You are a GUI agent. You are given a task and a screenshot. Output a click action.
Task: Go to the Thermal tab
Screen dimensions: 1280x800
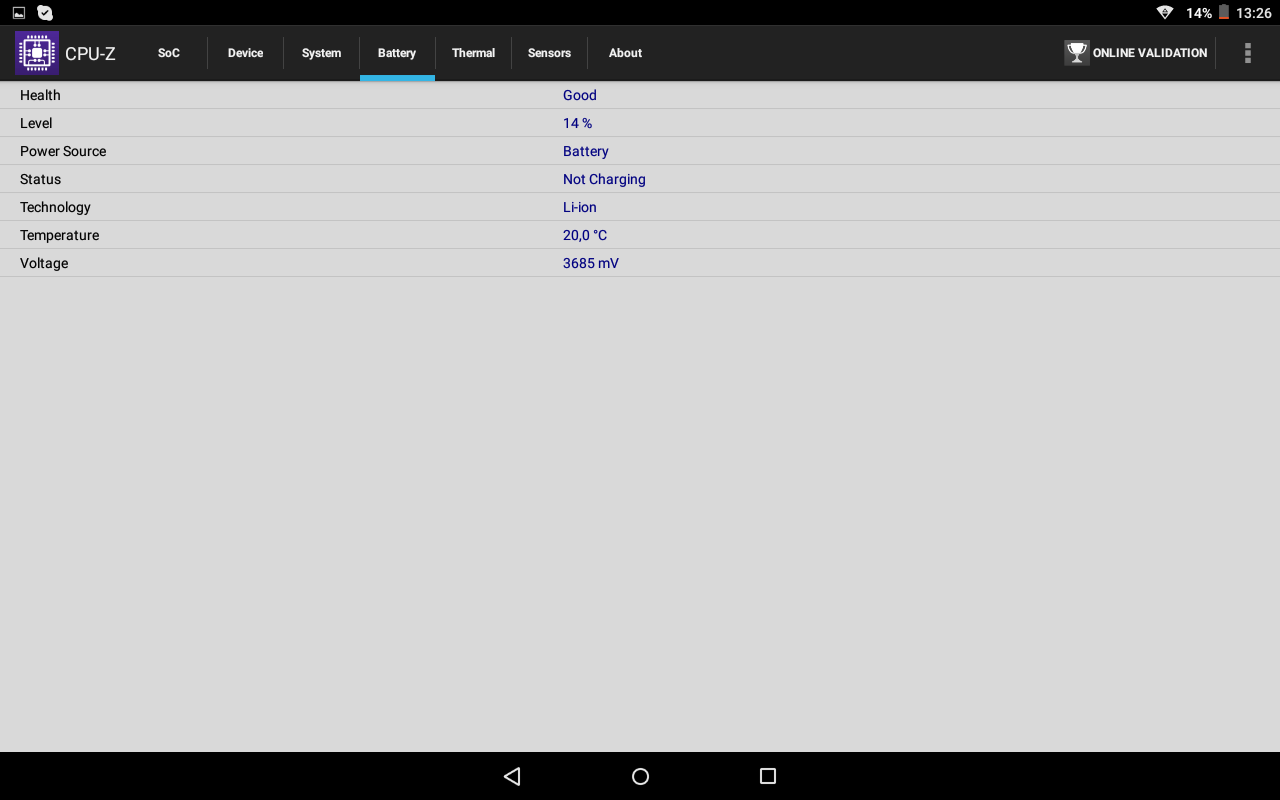(x=473, y=53)
